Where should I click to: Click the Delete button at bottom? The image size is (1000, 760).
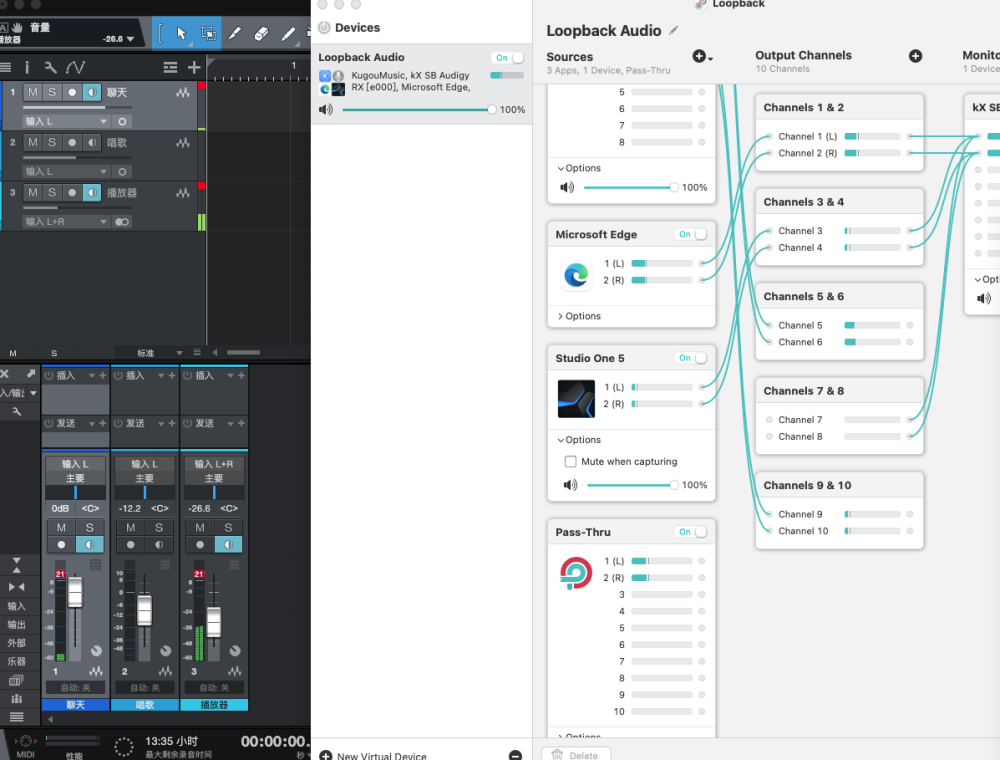coord(576,755)
